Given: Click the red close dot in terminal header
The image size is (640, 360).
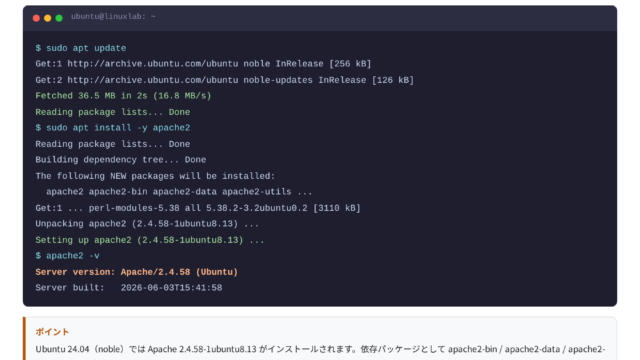Looking at the screenshot, I should [x=36, y=18].
